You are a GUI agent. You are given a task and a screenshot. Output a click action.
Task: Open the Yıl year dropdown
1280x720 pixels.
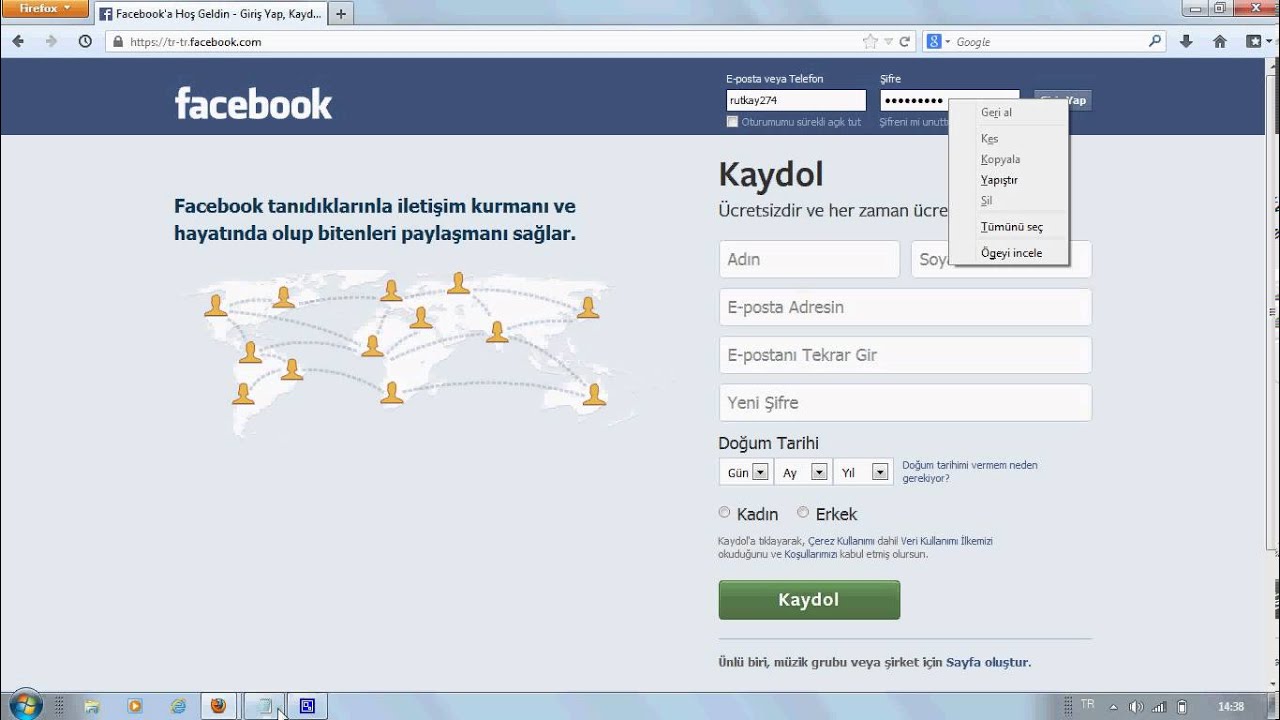click(864, 472)
